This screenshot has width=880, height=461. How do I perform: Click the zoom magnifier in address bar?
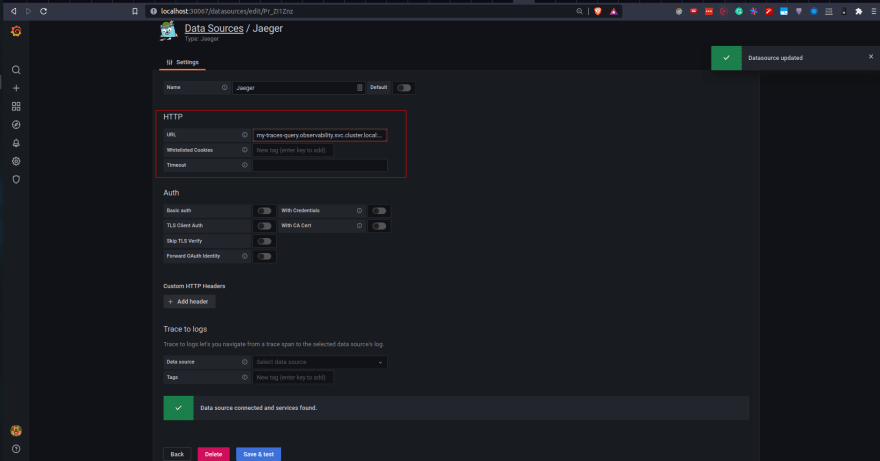tap(579, 11)
